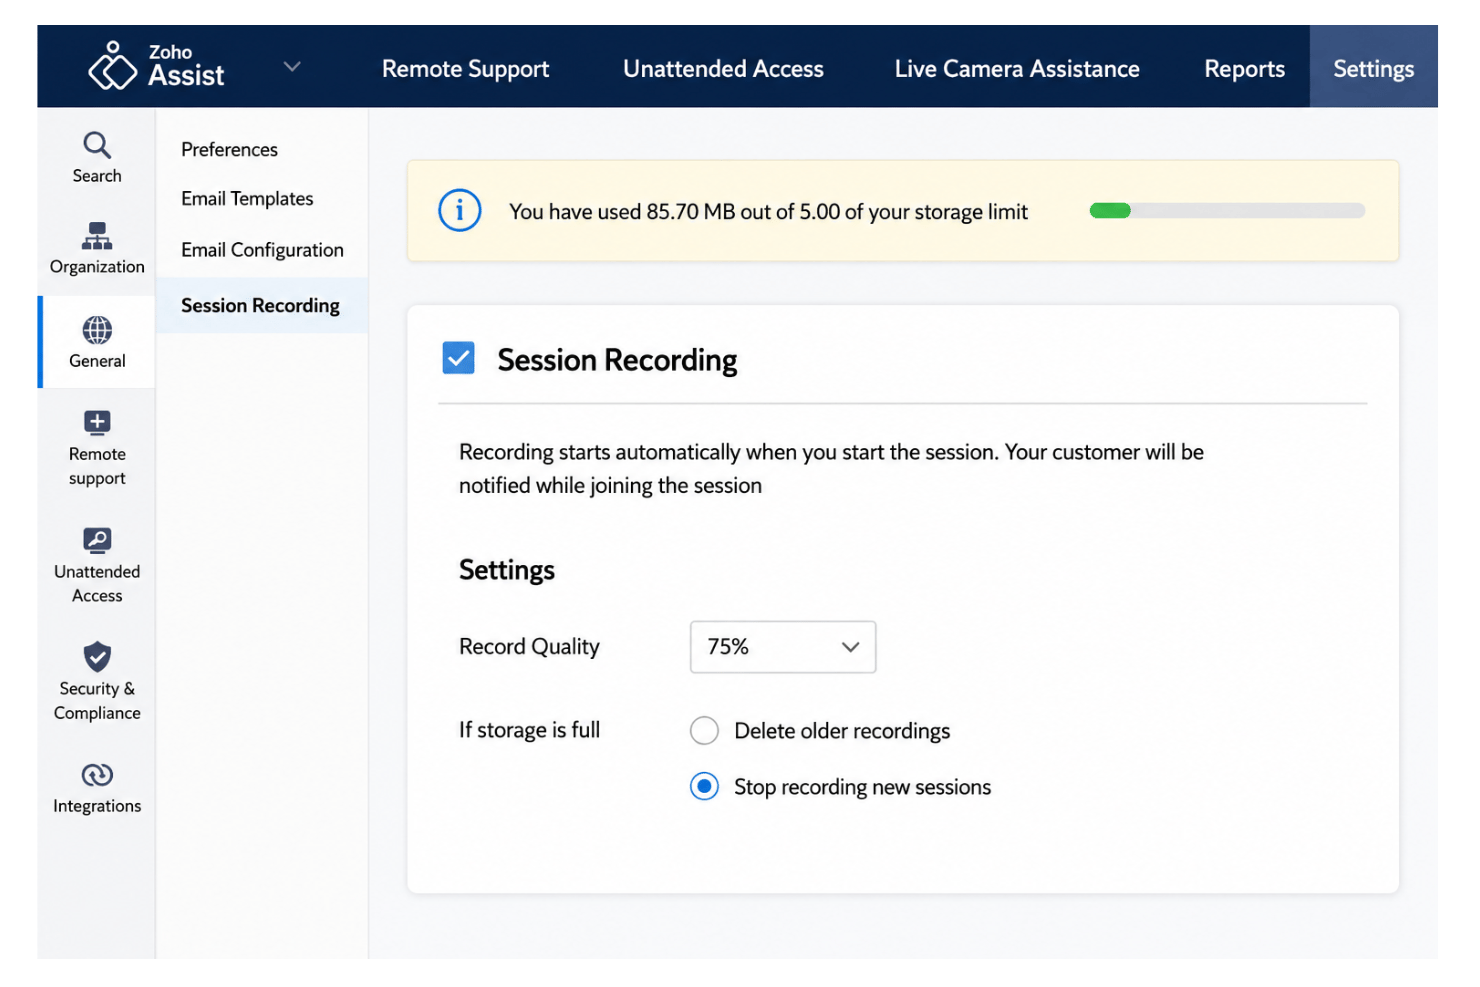Click the Settings subsection heading
The height and width of the screenshot is (987, 1480).
click(506, 570)
